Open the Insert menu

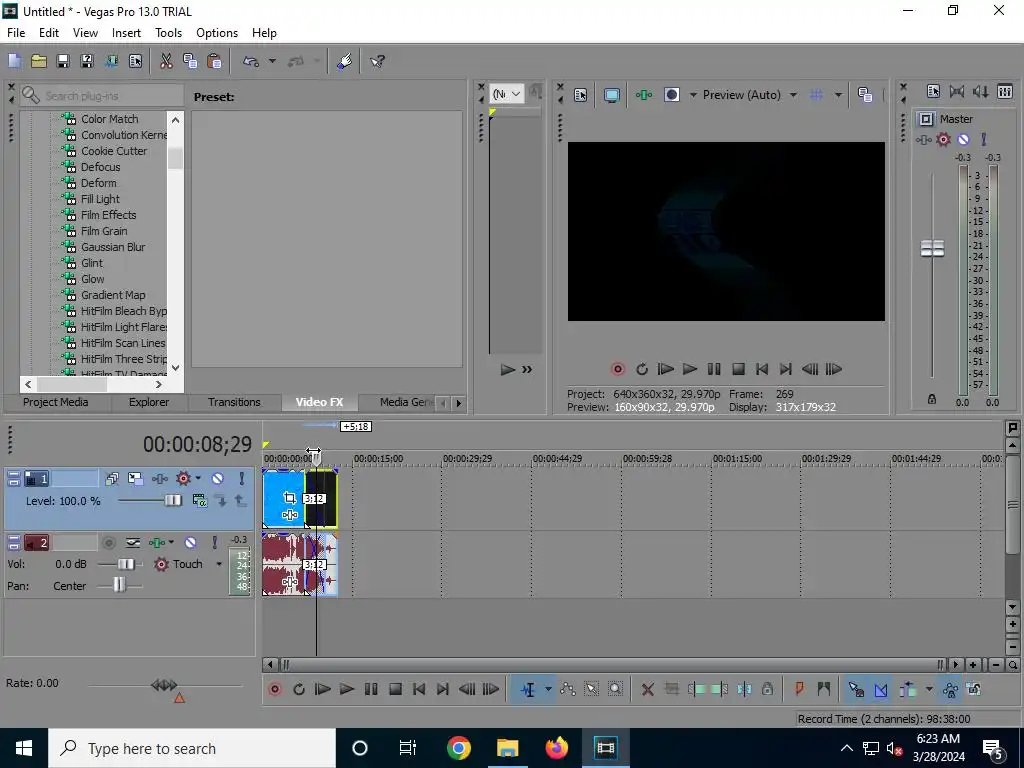(x=126, y=33)
